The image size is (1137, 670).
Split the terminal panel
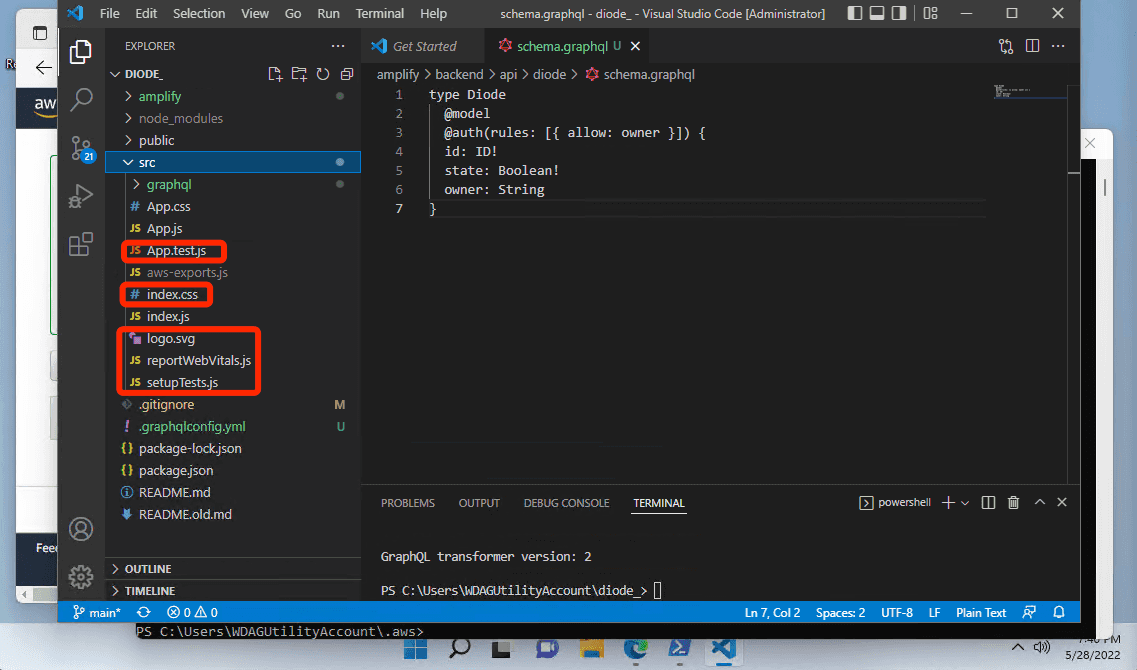[988, 502]
